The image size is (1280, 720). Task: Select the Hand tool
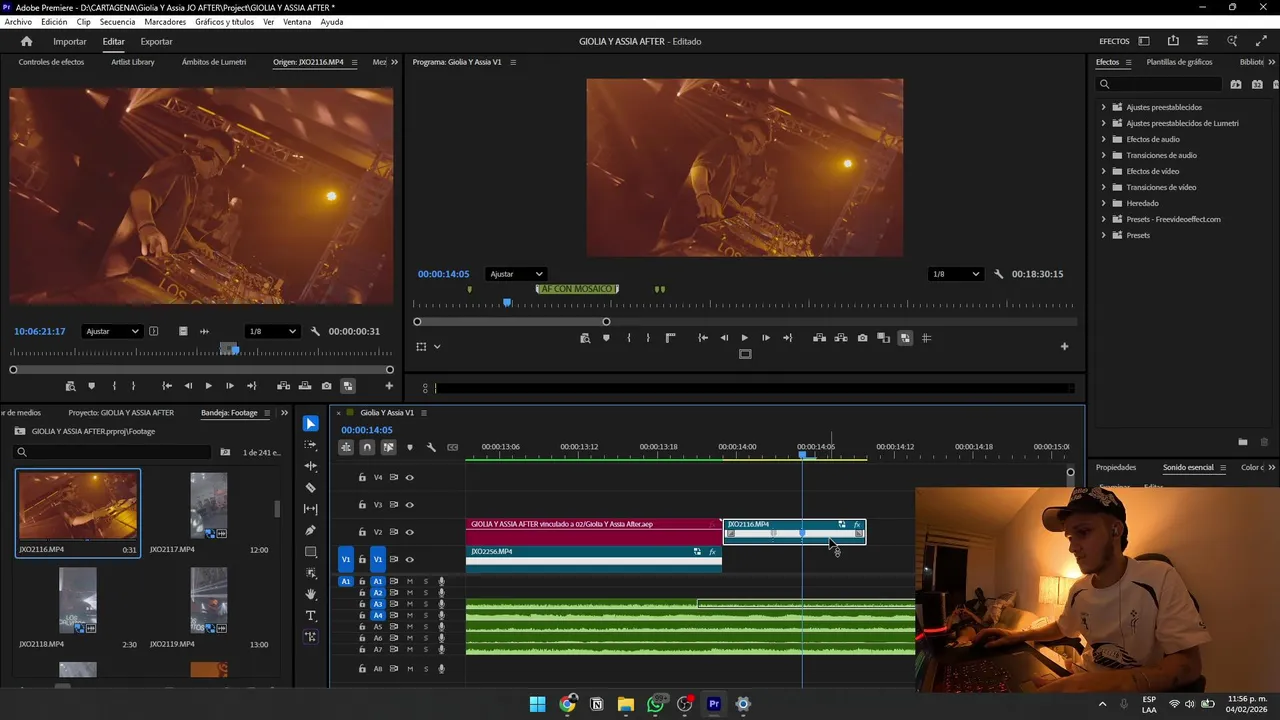point(310,594)
